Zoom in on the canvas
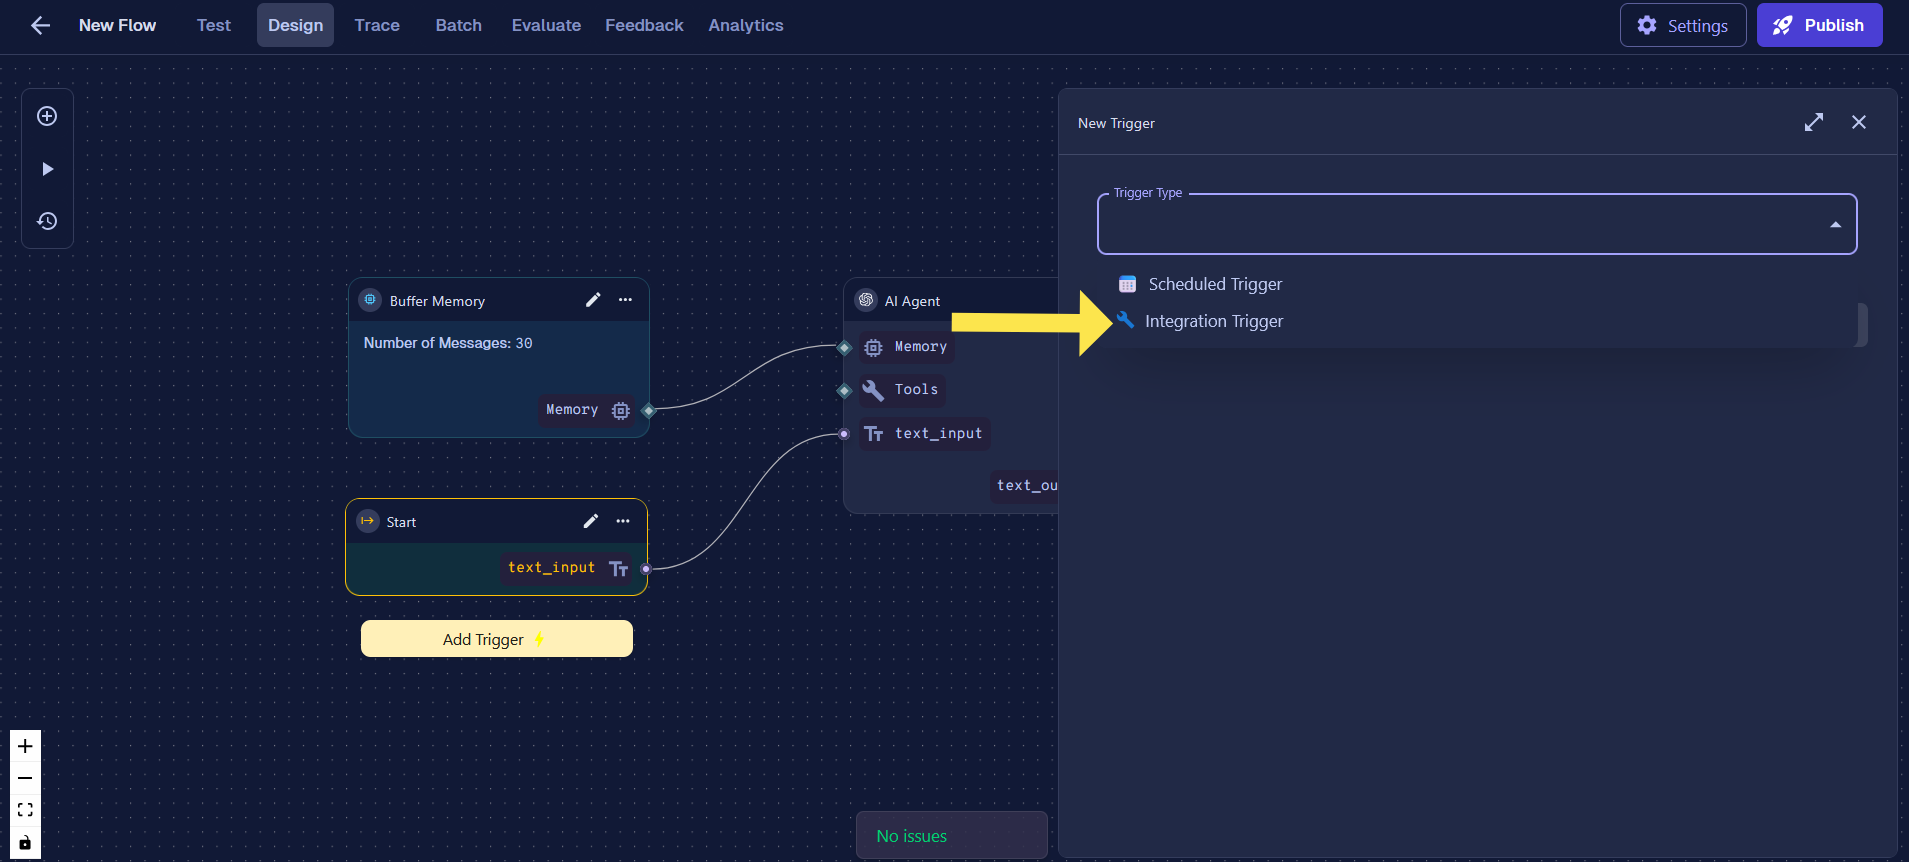The width and height of the screenshot is (1909, 862). pos(25,746)
